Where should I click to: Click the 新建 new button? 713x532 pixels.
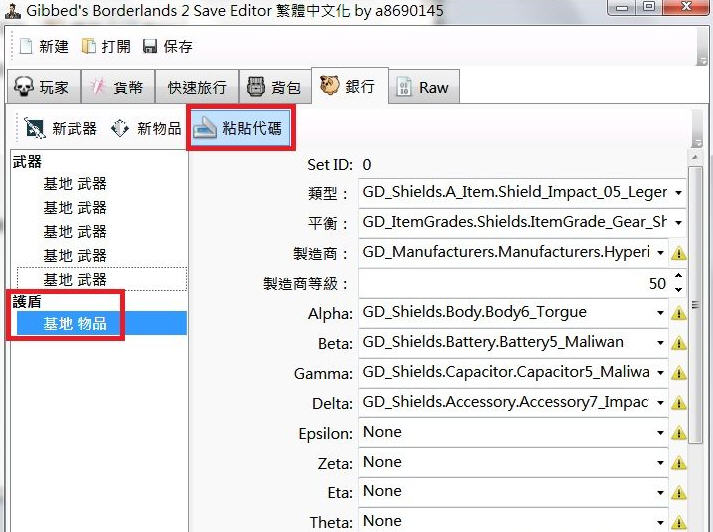(44, 46)
